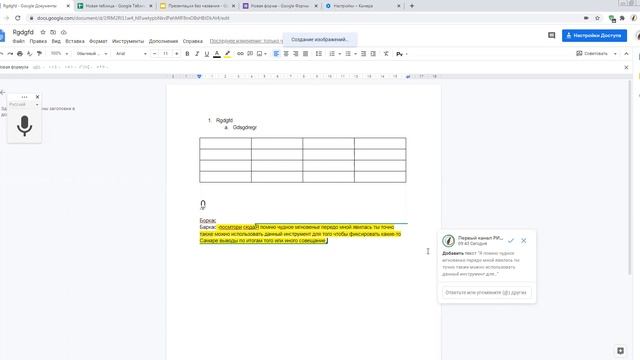This screenshot has height=360, width=640.
Task: Increase the indent
Action: coord(373,54)
